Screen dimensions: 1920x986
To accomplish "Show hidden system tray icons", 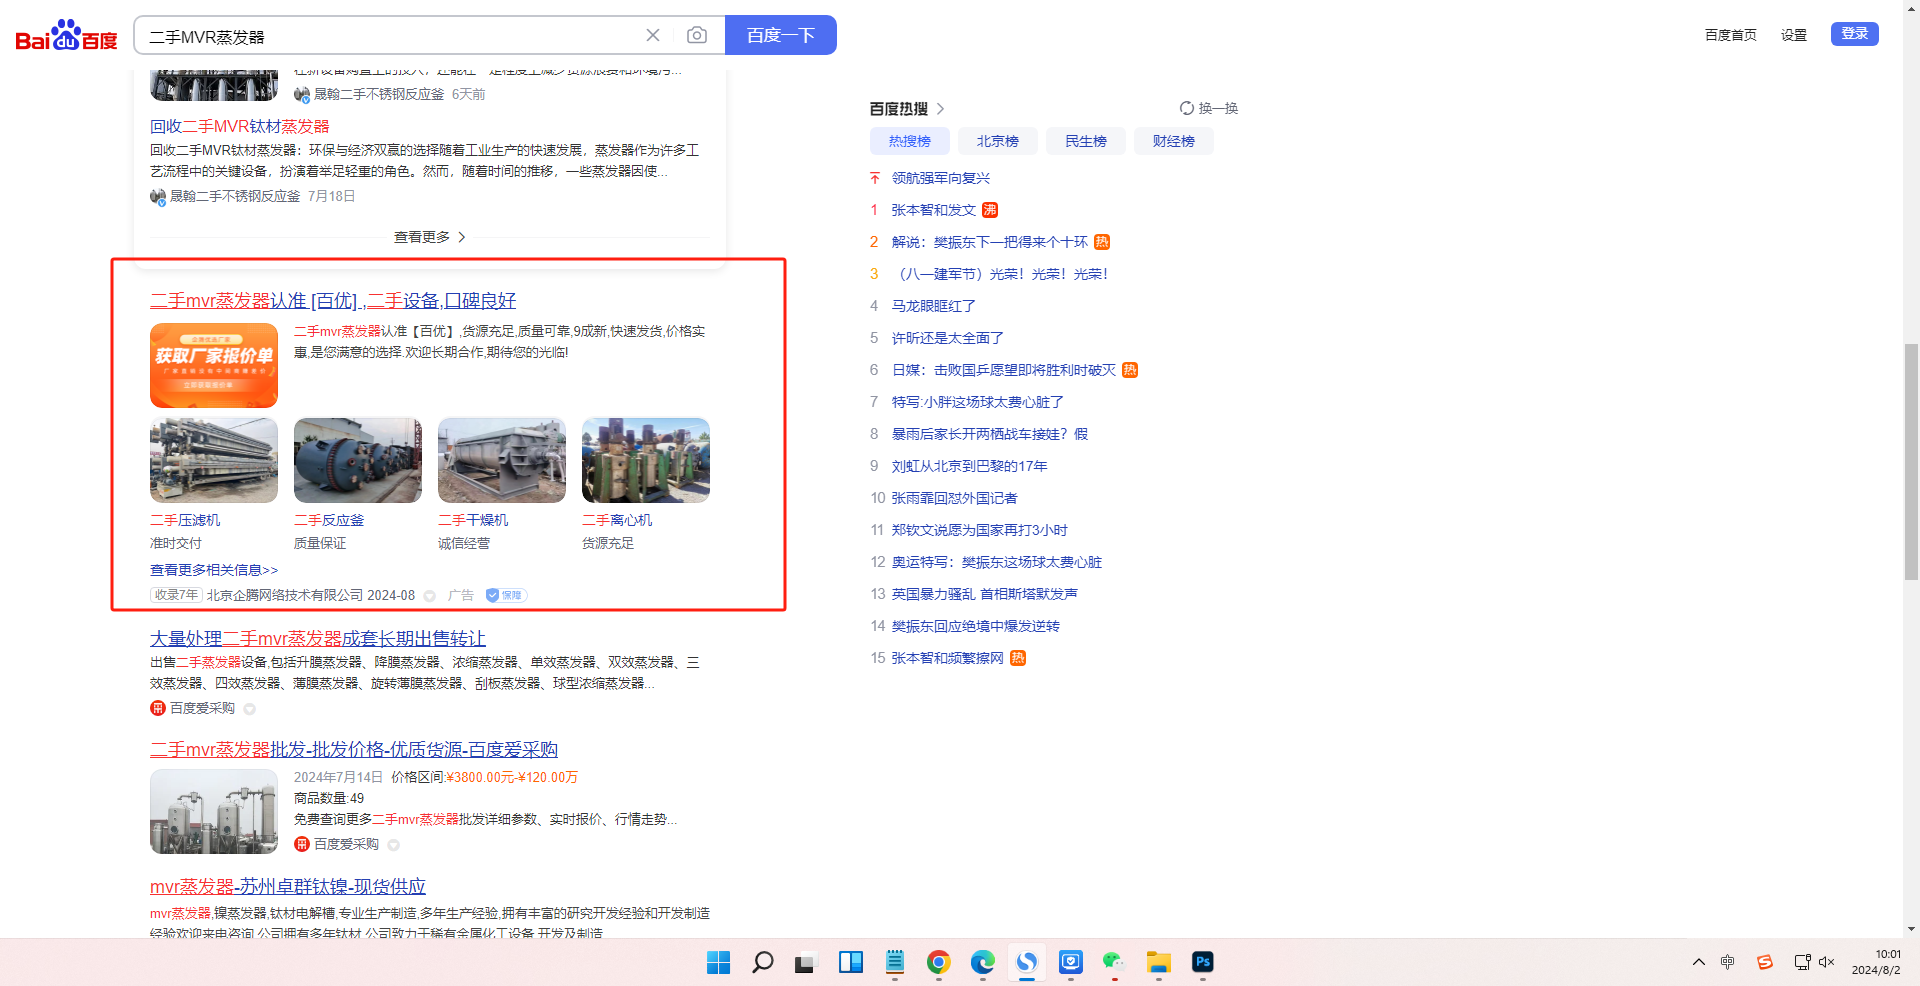I will tap(1698, 962).
